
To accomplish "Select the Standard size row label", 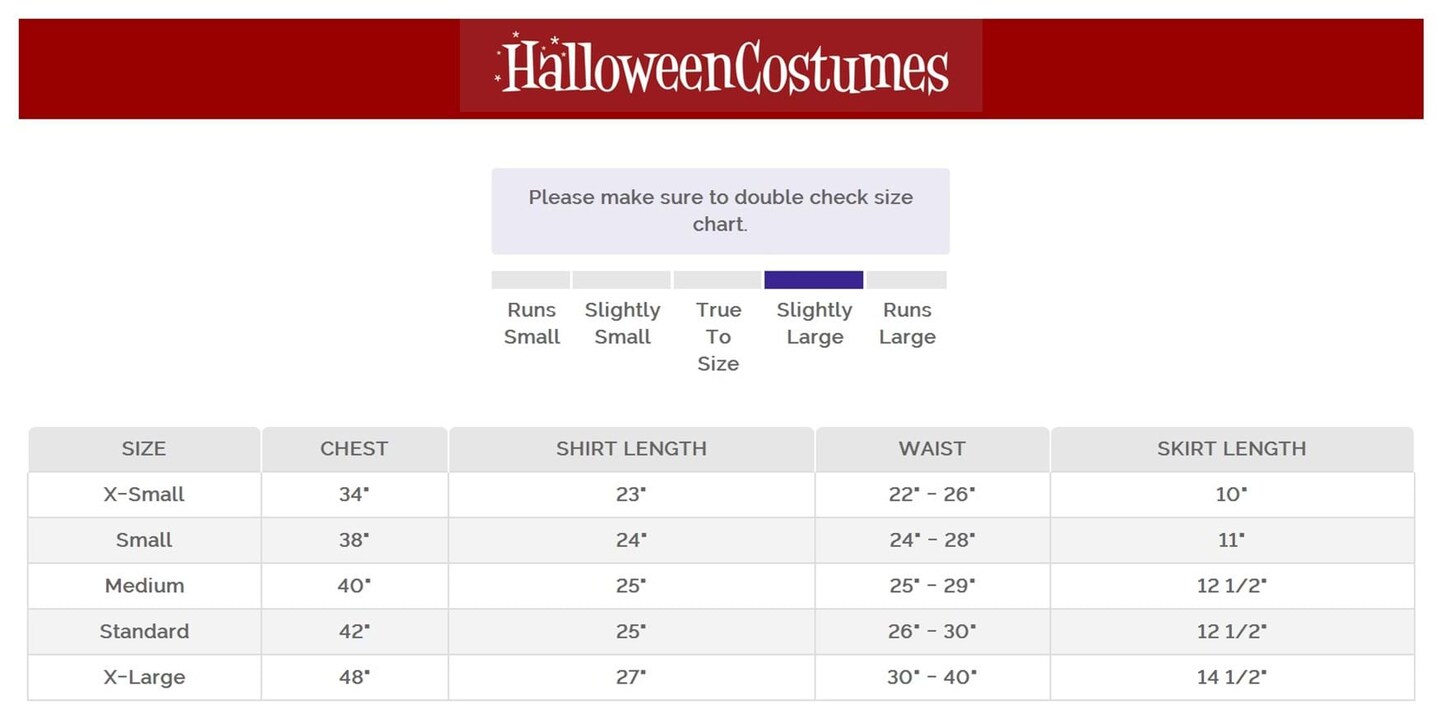I will (144, 632).
